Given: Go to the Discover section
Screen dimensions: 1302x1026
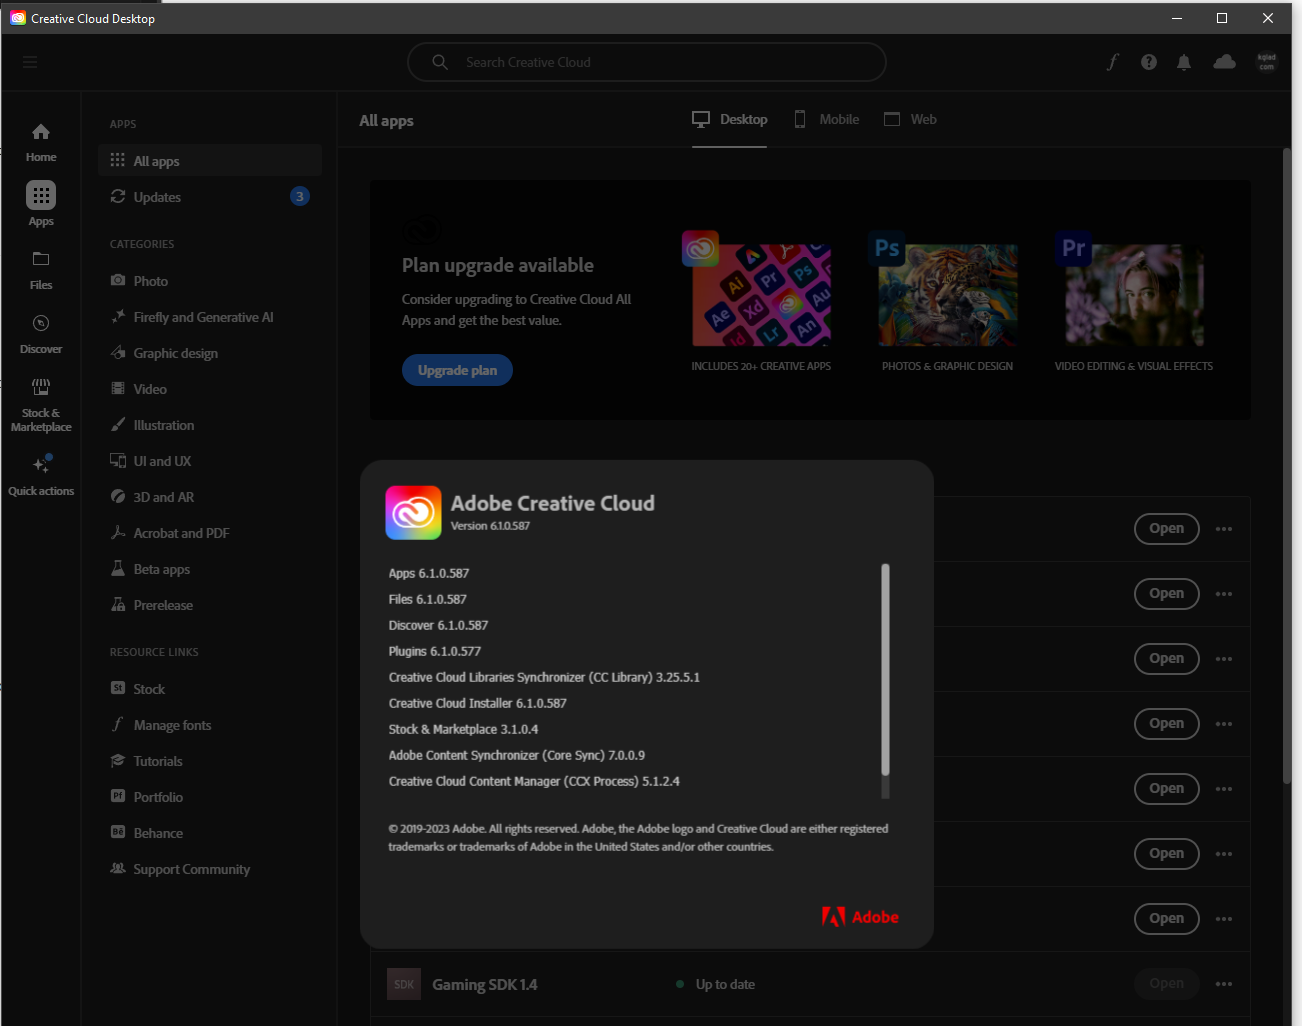Looking at the screenshot, I should click(40, 332).
